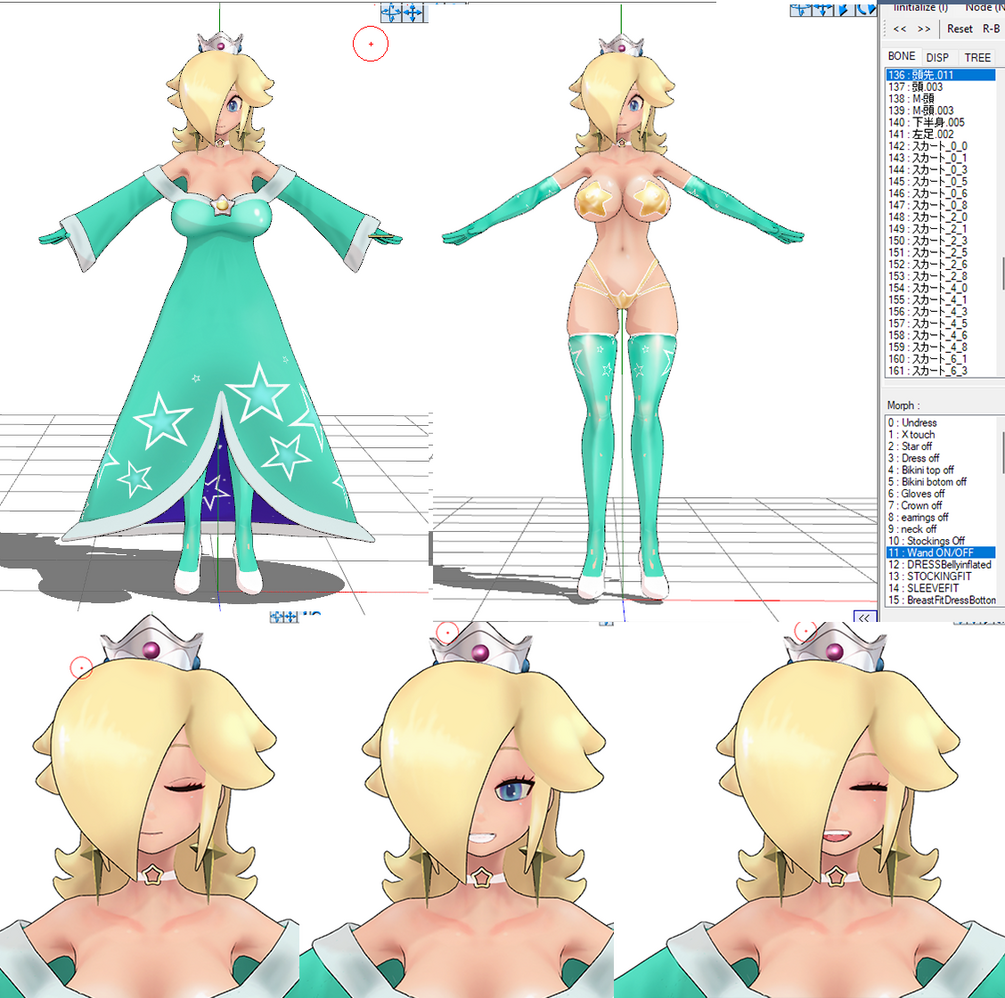Select the Star off morph
Screen dimensions: 1005x998
coord(940,447)
